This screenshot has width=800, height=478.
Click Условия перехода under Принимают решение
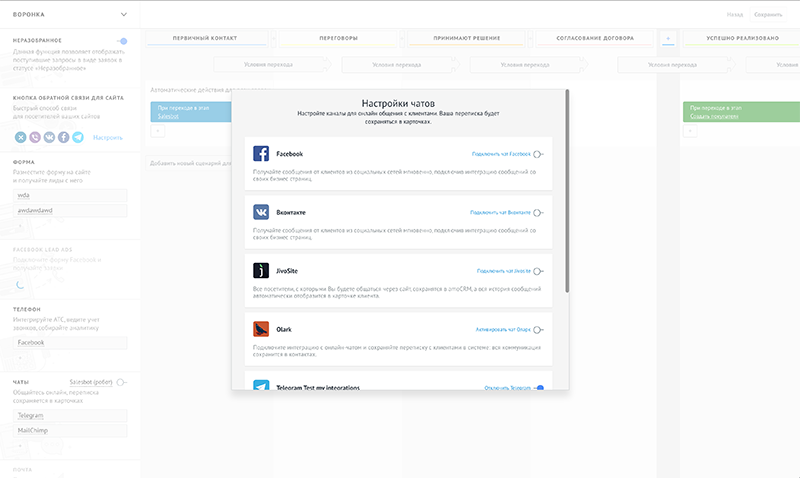[x=529, y=65]
